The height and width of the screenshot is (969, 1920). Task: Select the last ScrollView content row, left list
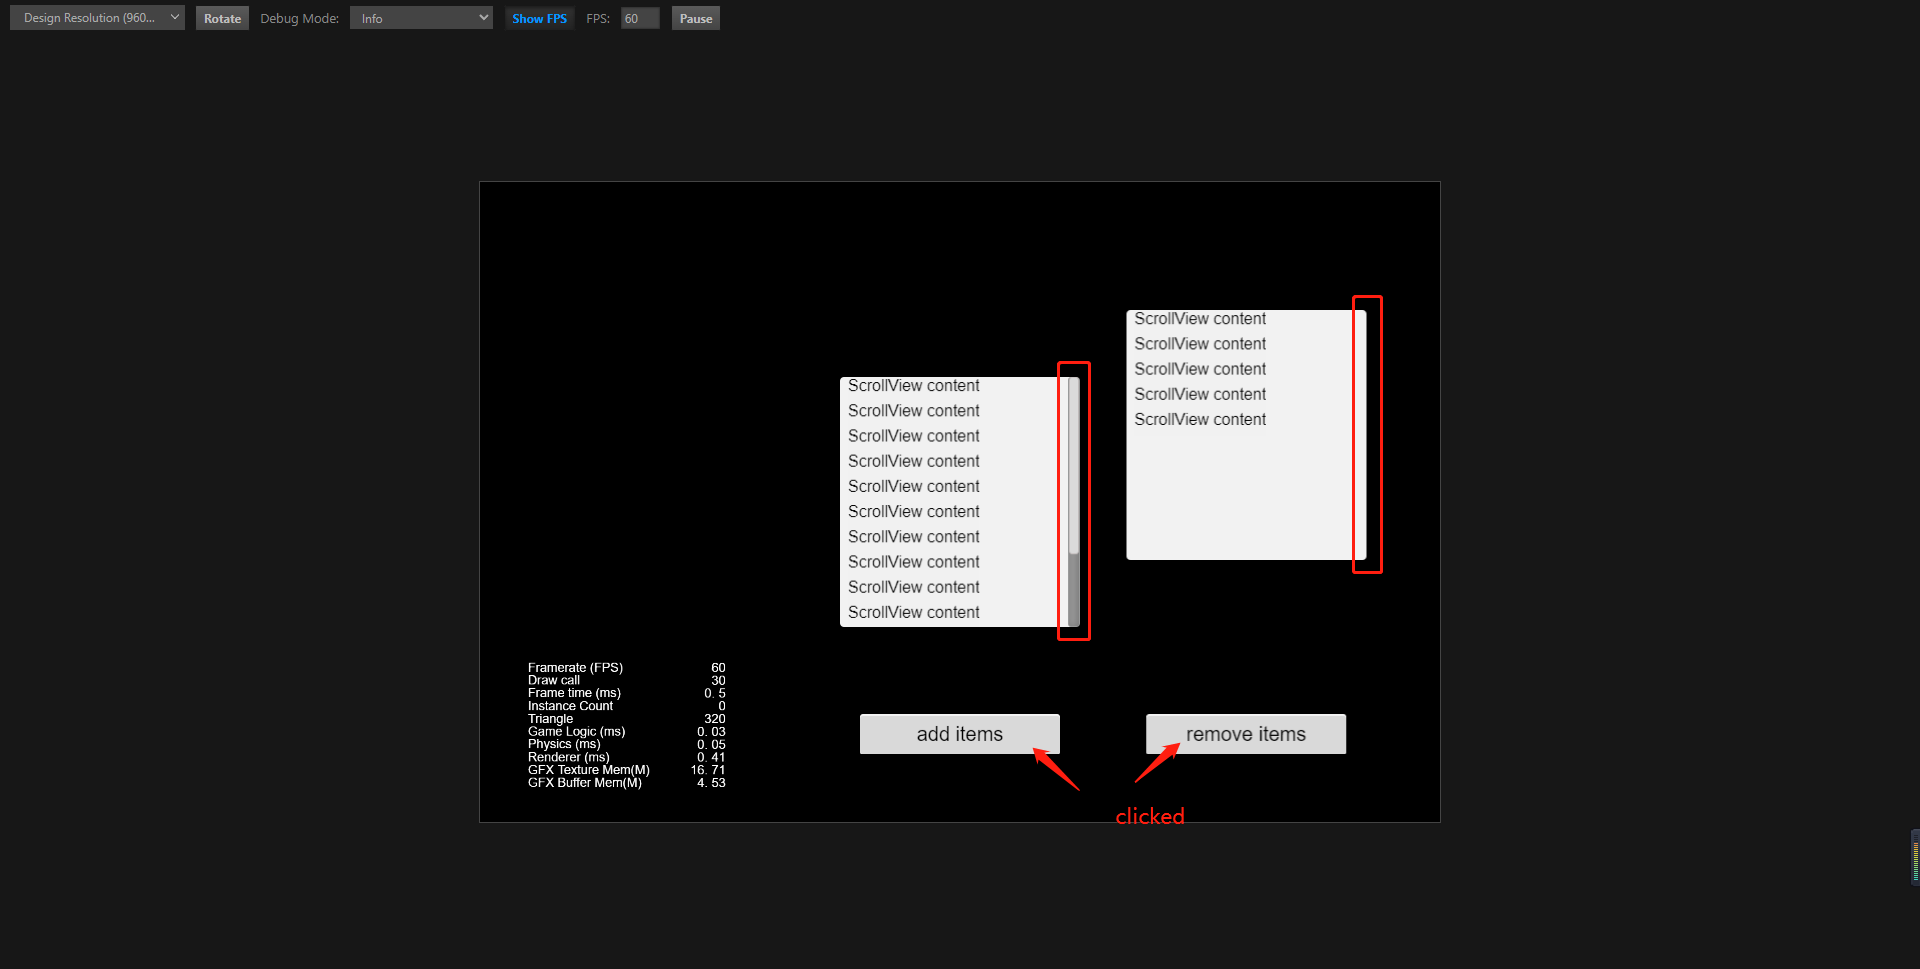coord(913,611)
